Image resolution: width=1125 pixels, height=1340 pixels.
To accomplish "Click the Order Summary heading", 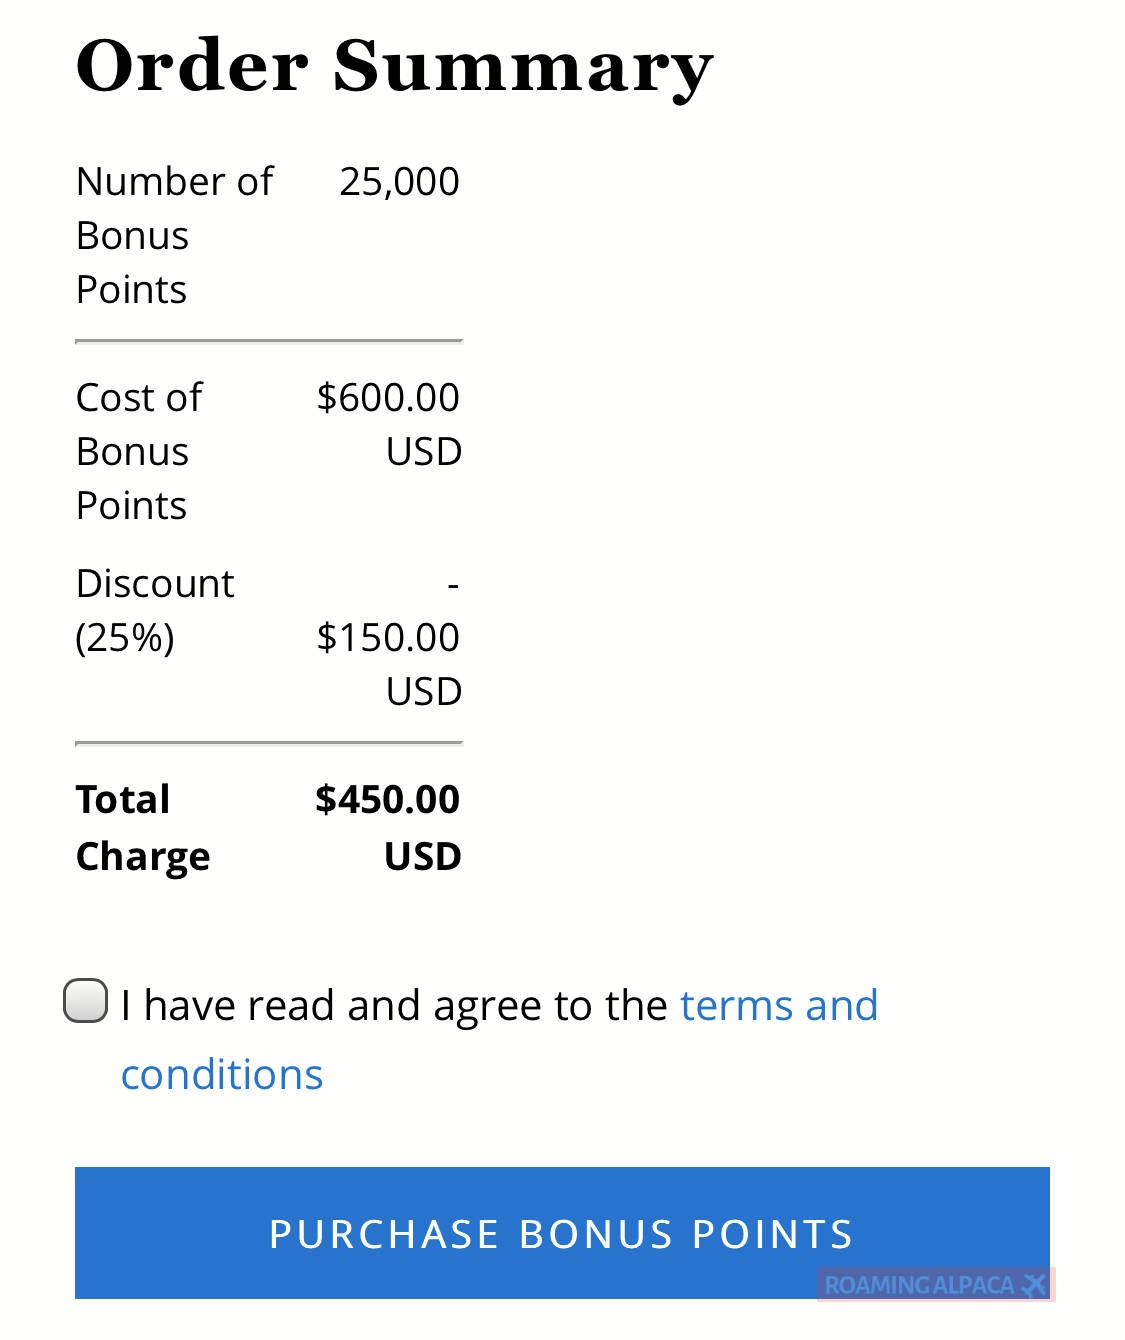I will [x=394, y=67].
